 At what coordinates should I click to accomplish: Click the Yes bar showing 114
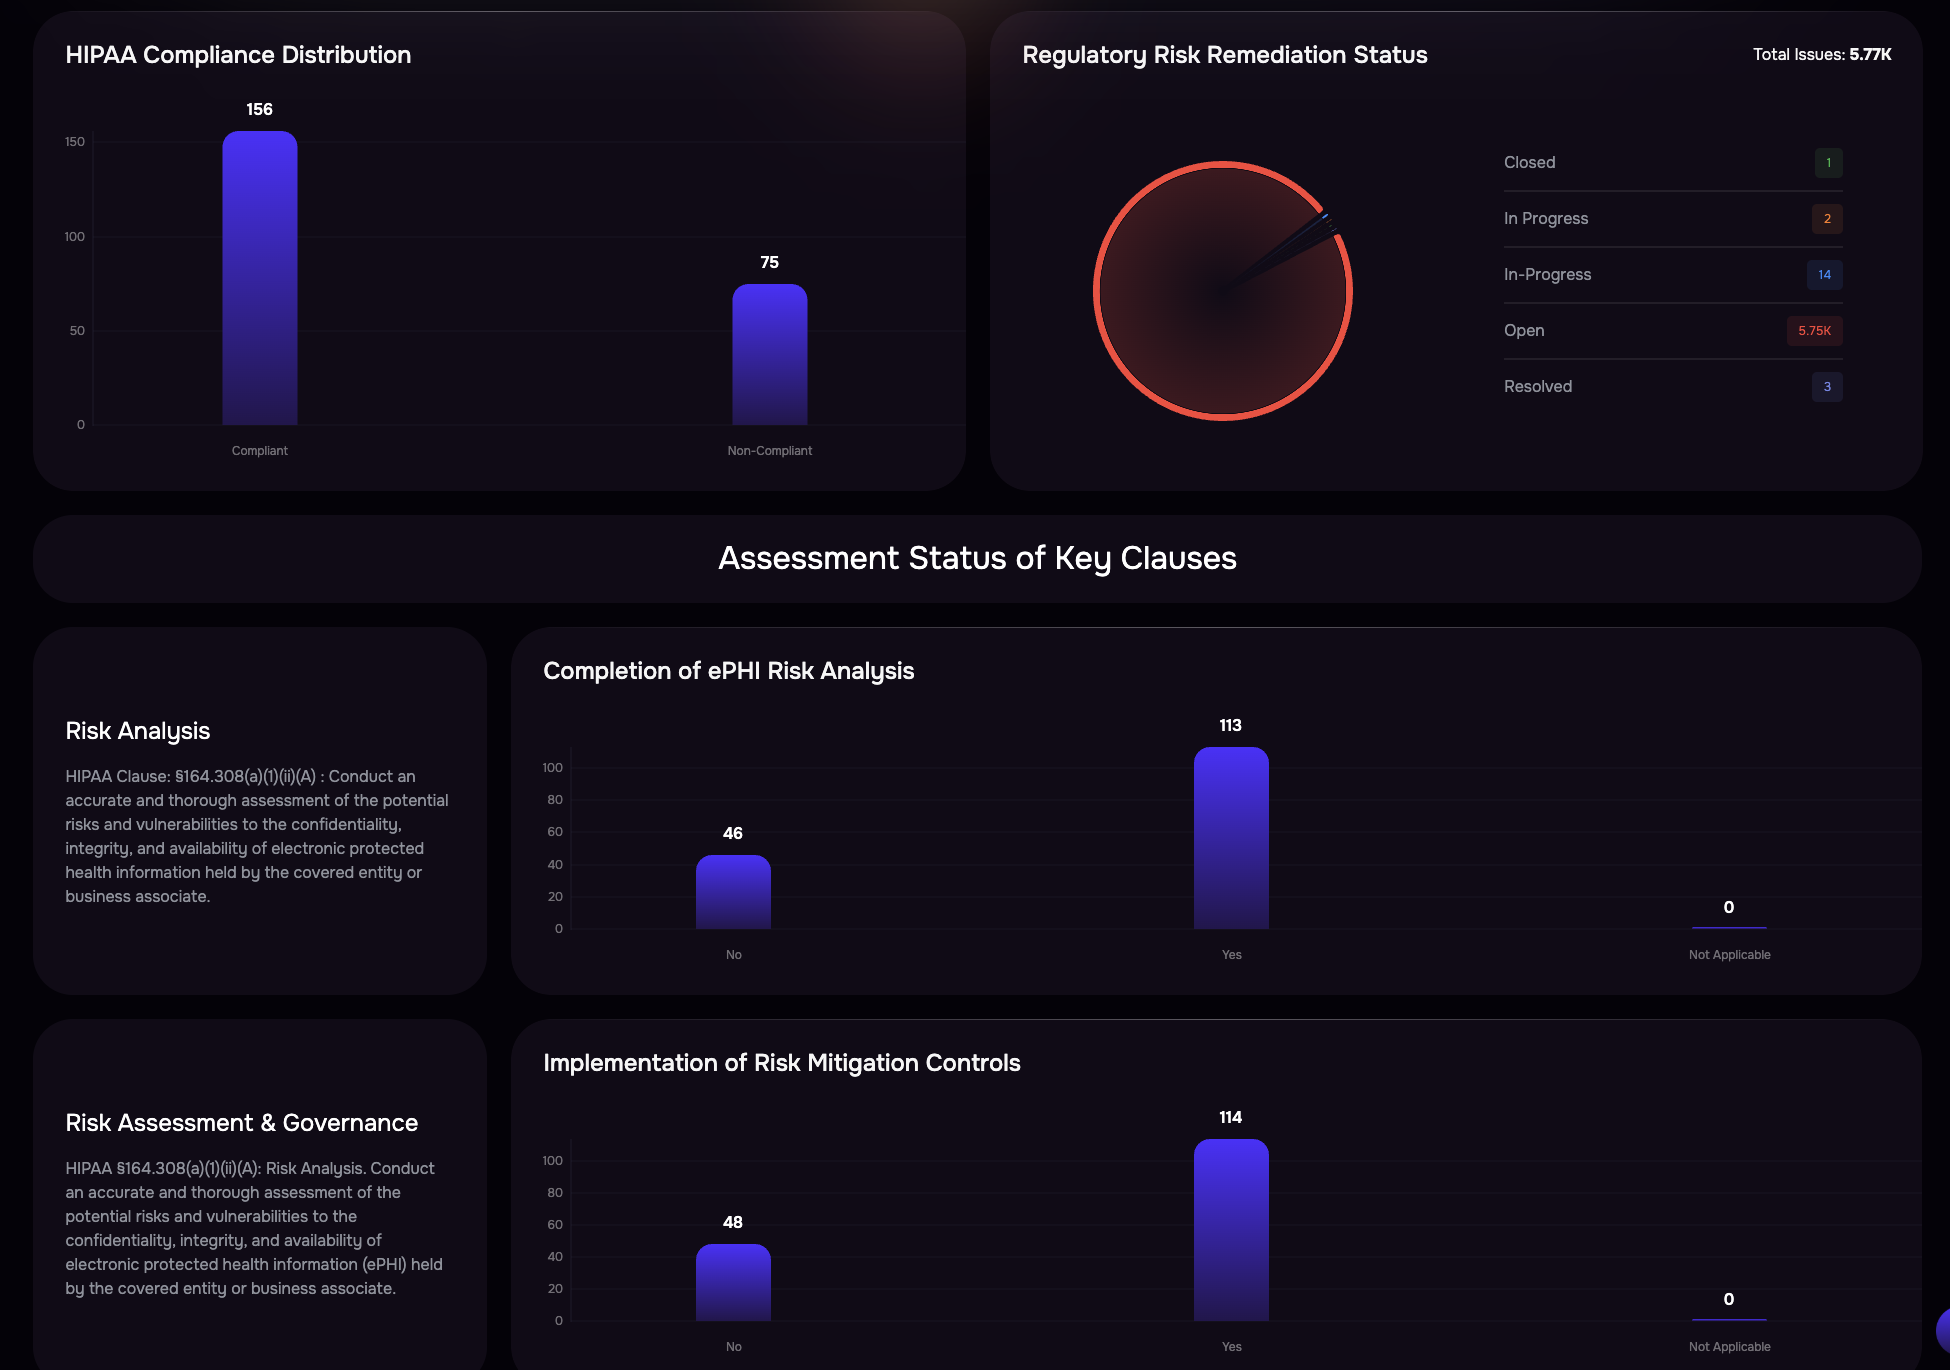[1231, 1230]
